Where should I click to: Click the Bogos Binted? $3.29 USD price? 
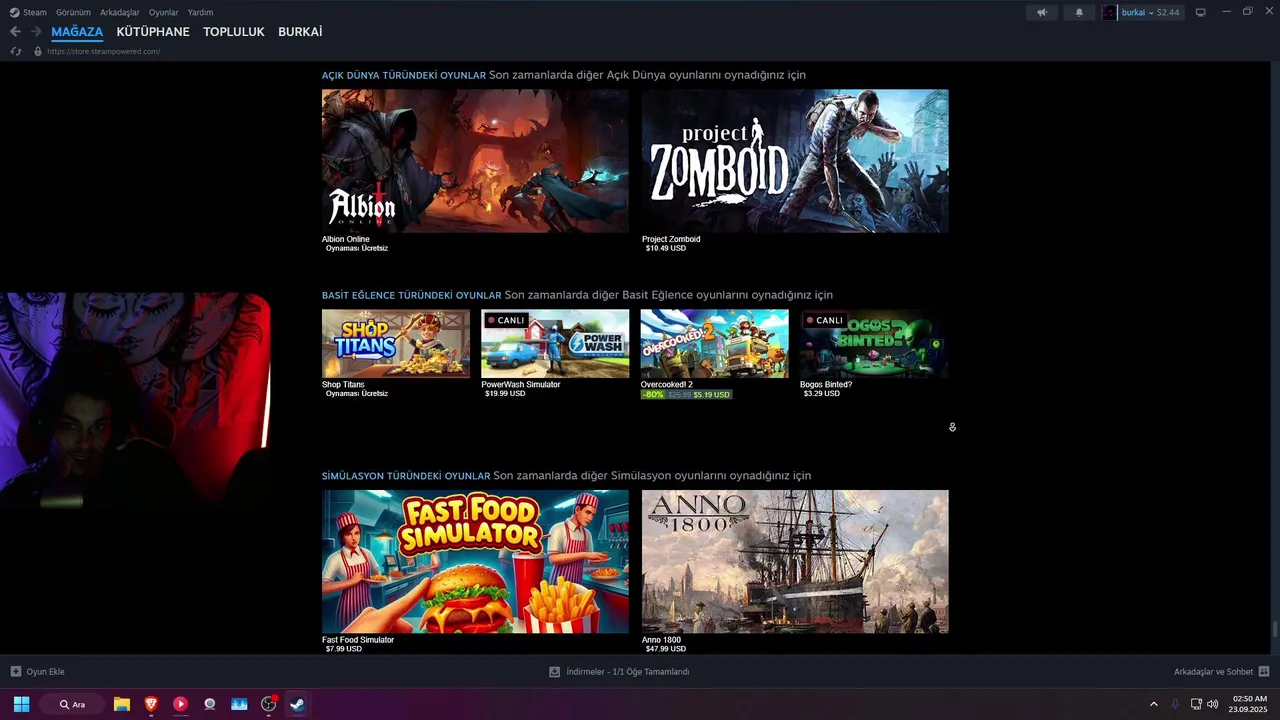(822, 394)
